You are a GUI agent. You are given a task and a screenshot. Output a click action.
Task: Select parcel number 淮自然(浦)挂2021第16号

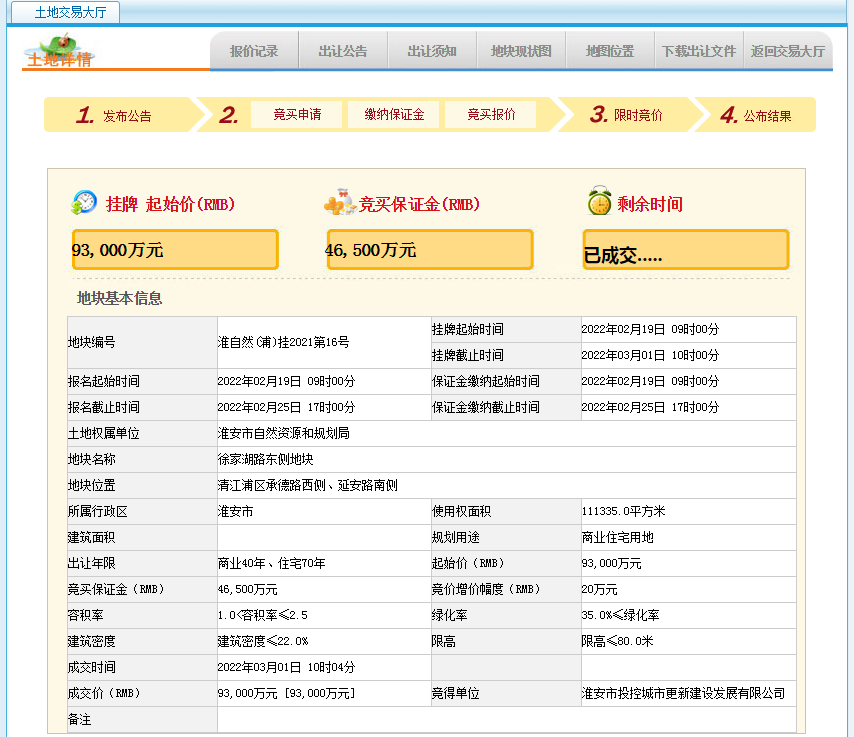pos(283,342)
